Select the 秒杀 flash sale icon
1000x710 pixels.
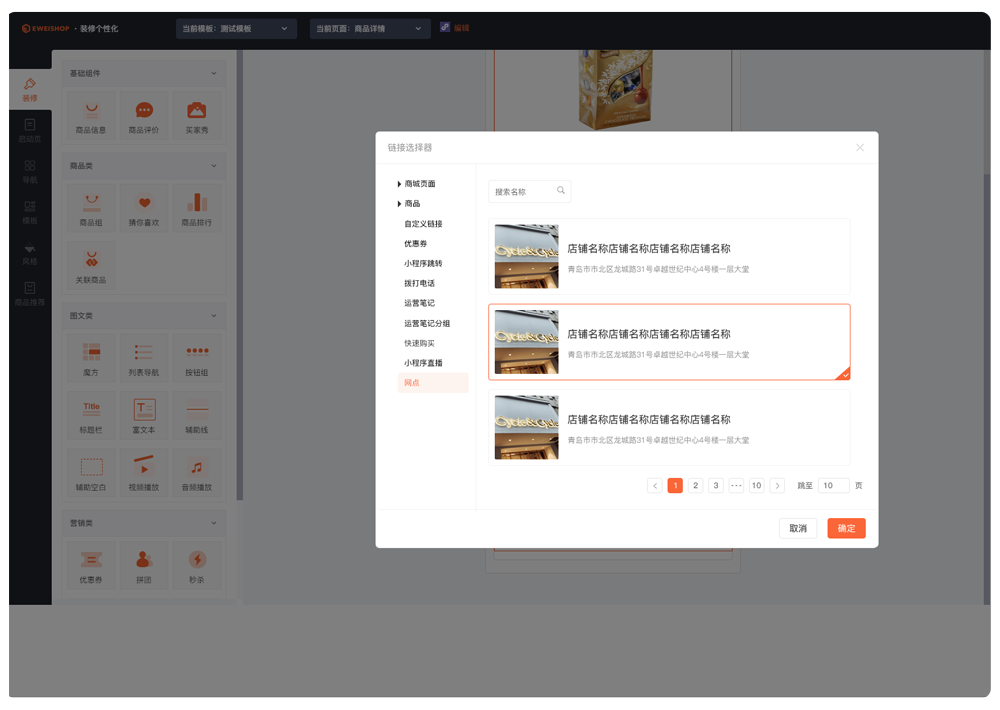tap(197, 560)
